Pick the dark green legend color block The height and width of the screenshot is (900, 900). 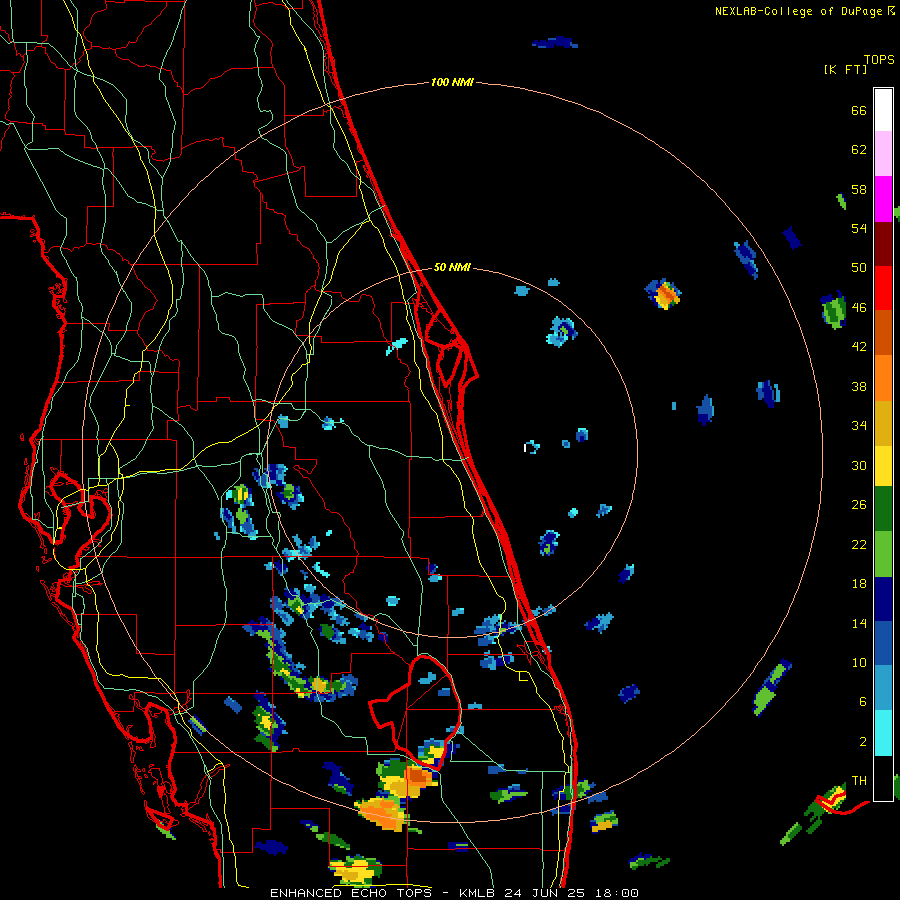pyautogui.click(x=883, y=509)
